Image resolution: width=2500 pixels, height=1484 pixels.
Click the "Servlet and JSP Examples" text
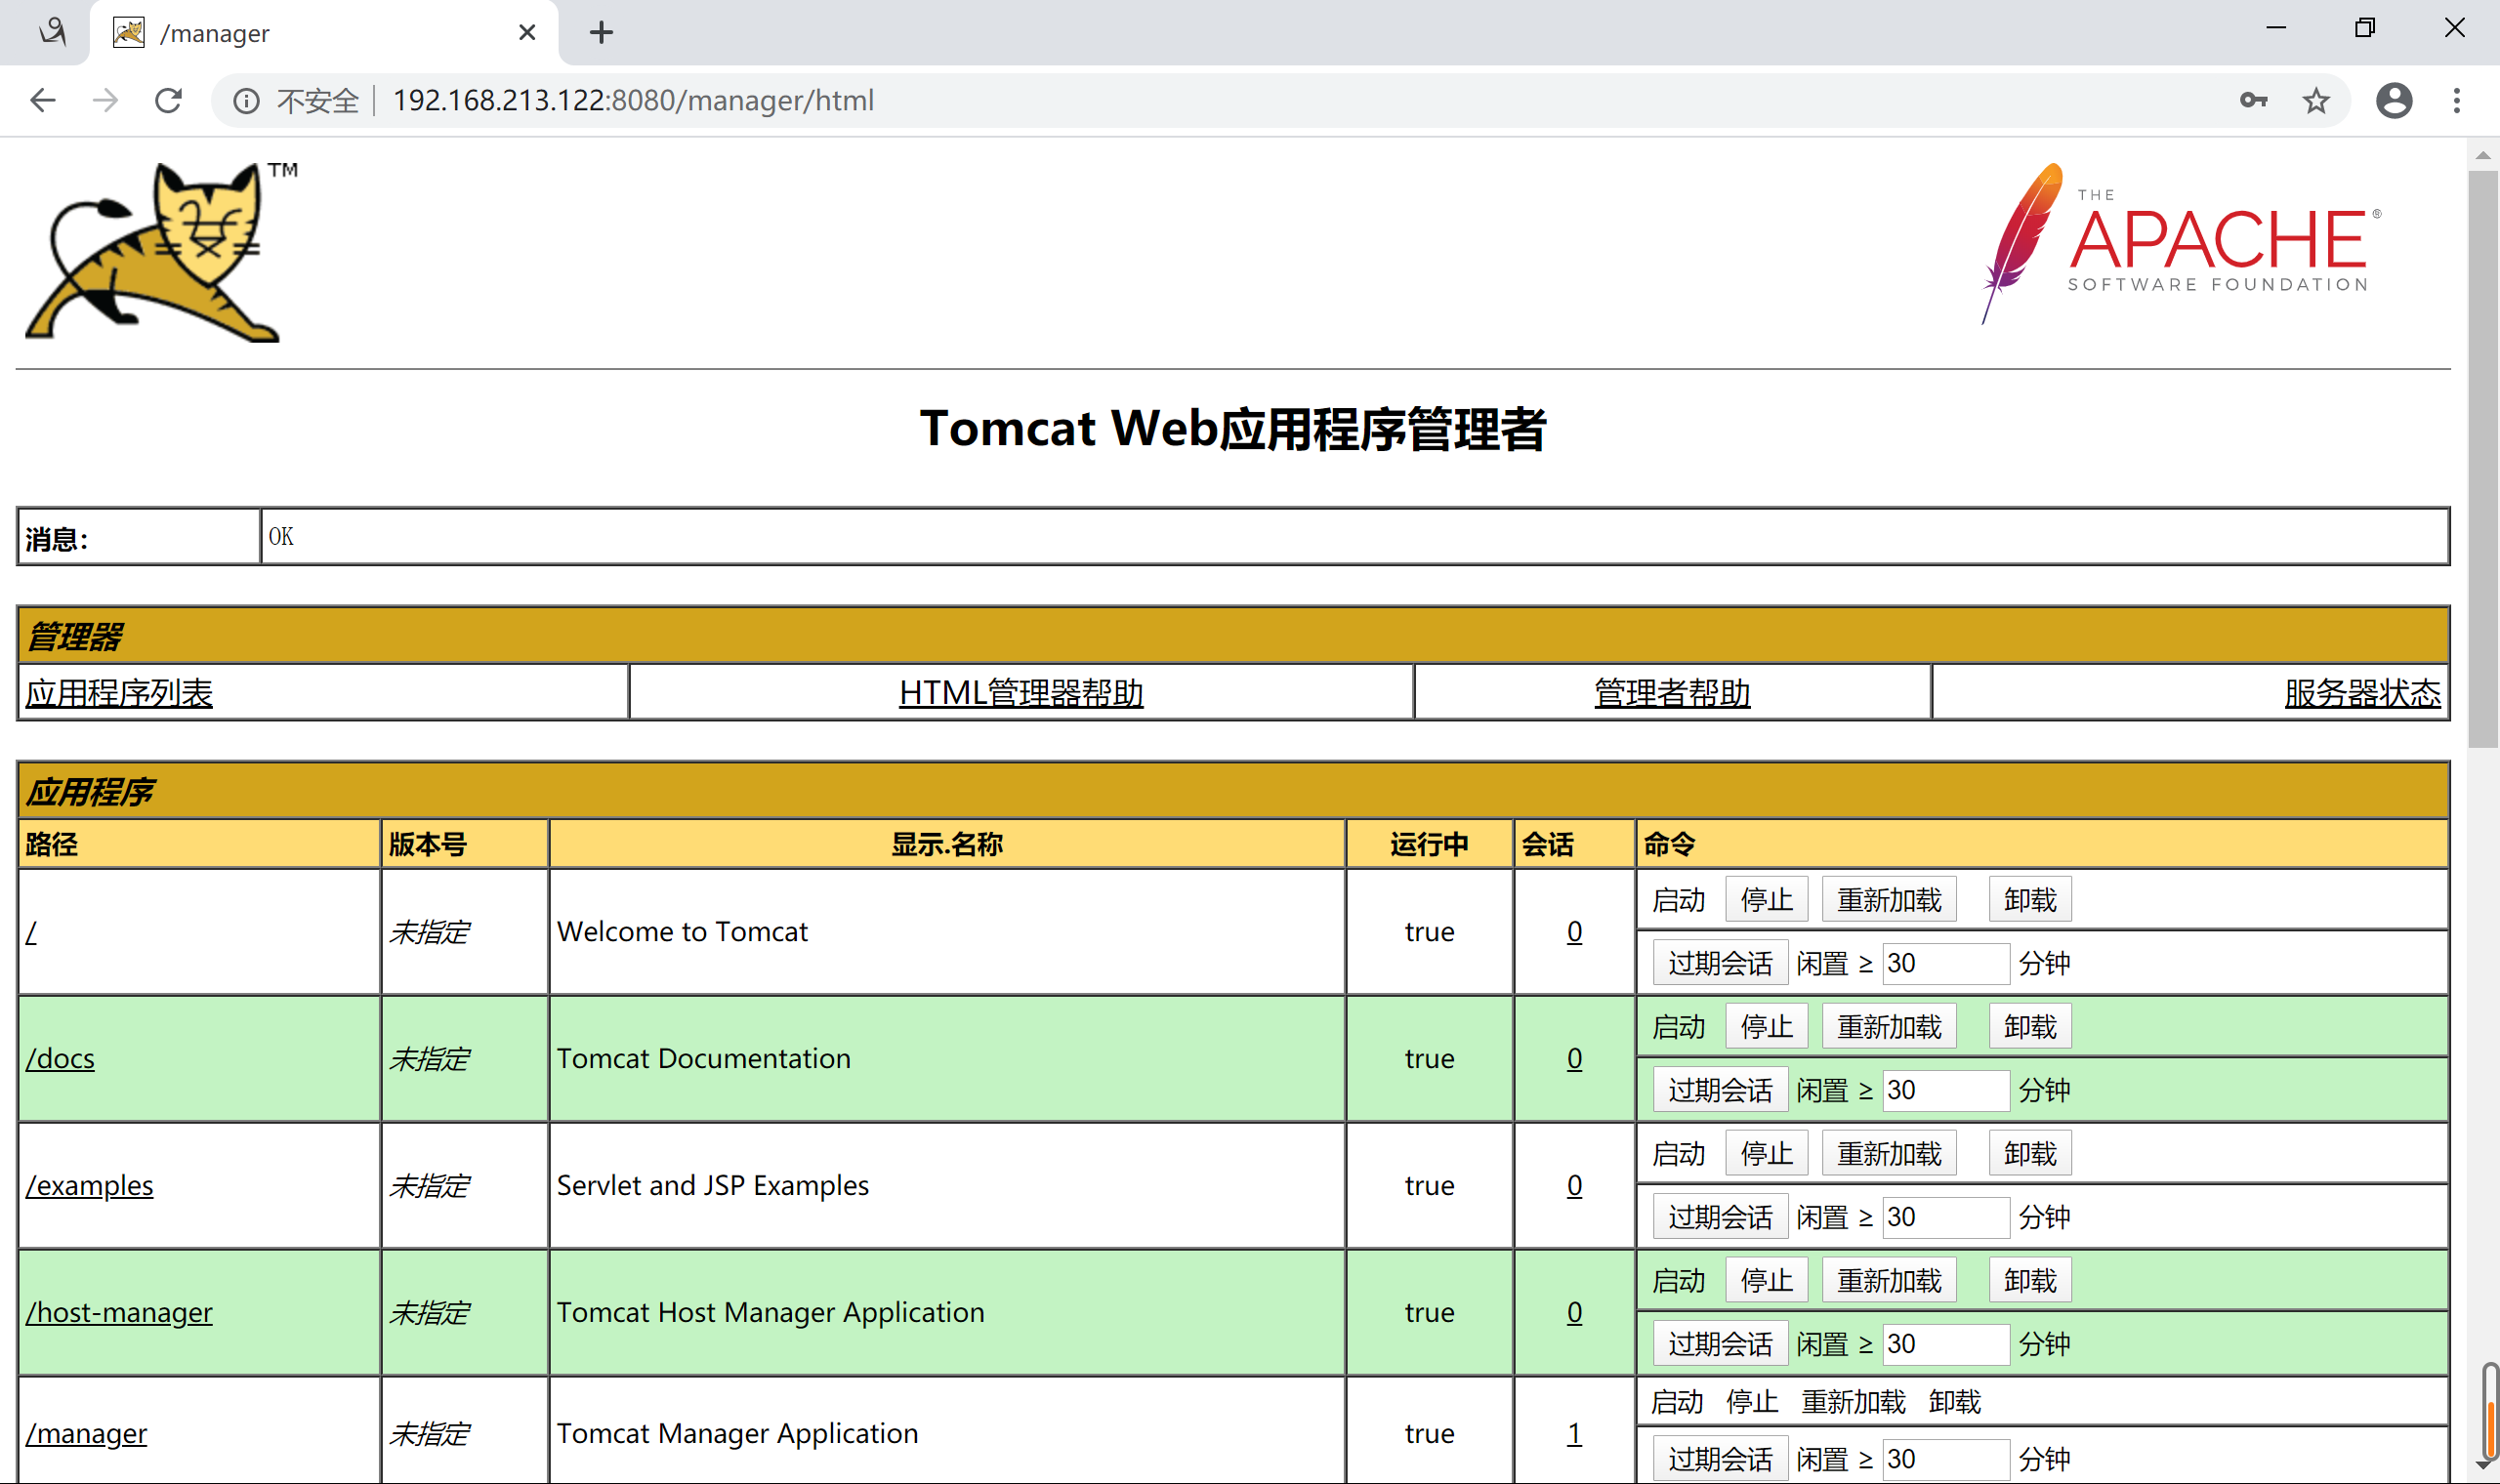[712, 1185]
